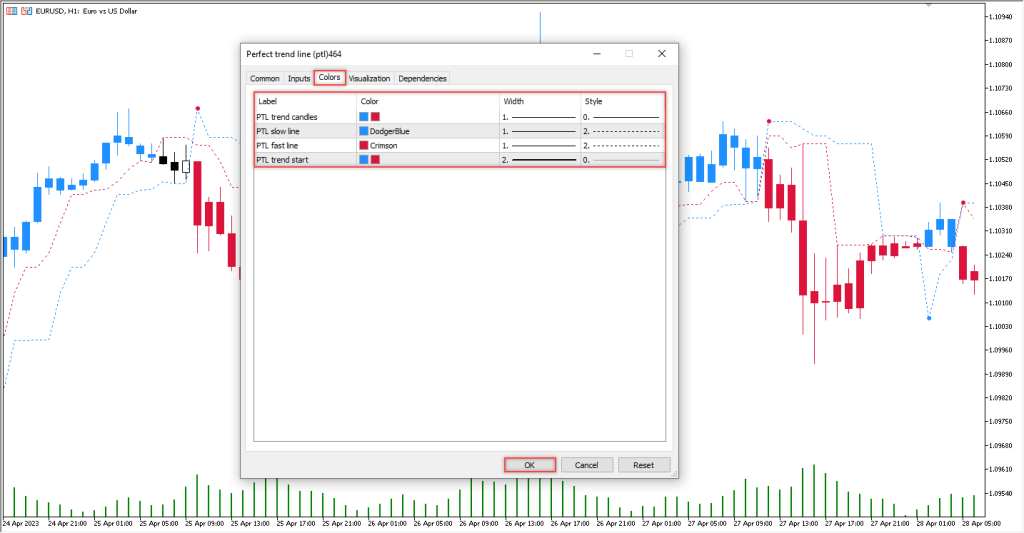Switch to the Inputs tab

(x=299, y=78)
